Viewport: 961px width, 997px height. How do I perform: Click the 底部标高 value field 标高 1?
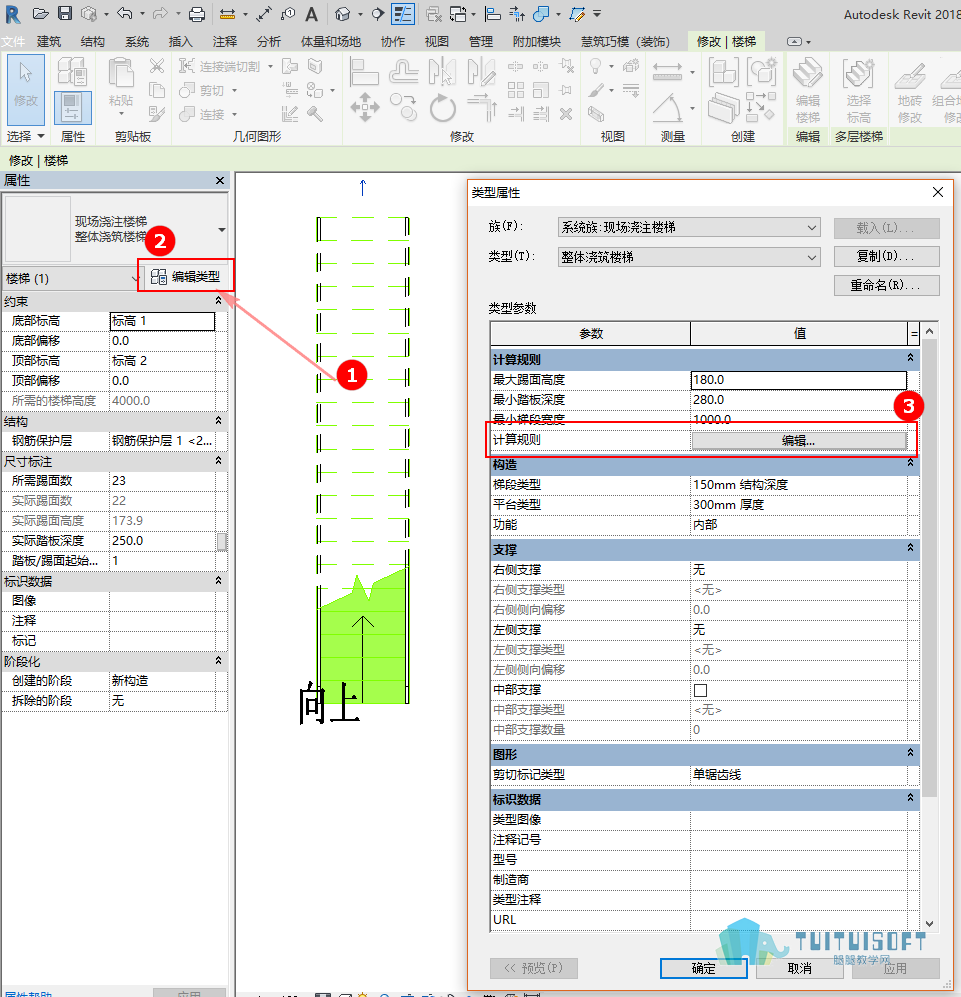click(162, 321)
